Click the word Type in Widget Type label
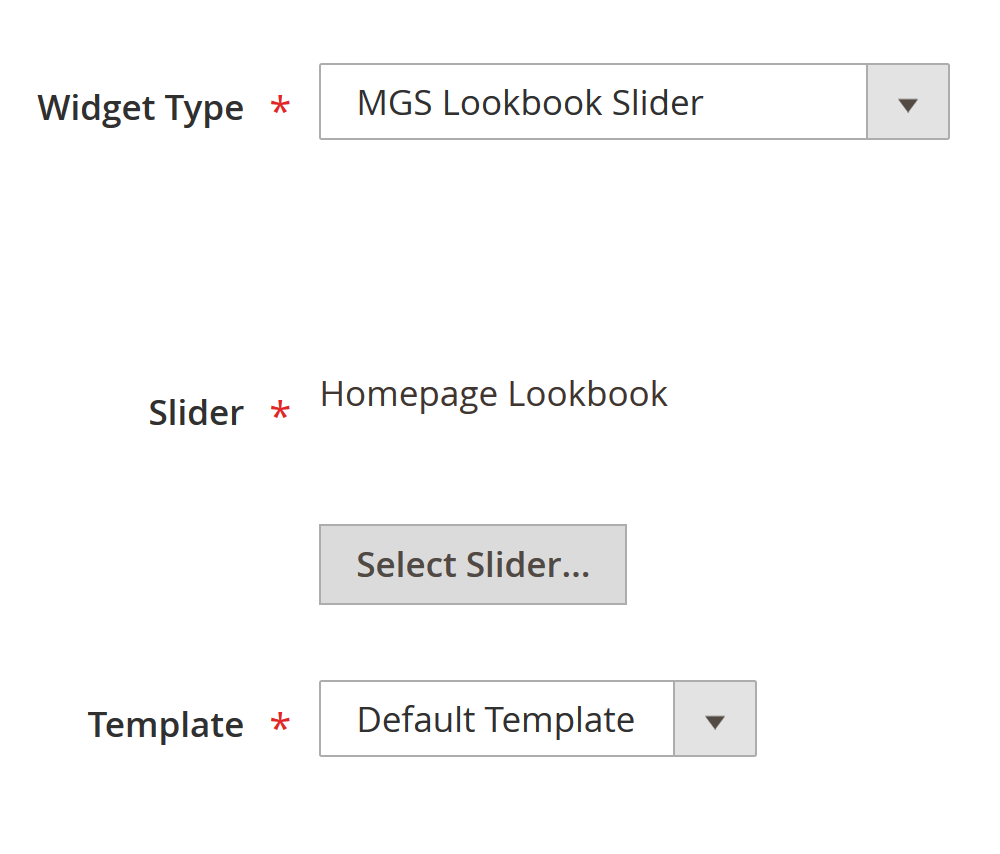The height and width of the screenshot is (854, 1000). coord(206,108)
